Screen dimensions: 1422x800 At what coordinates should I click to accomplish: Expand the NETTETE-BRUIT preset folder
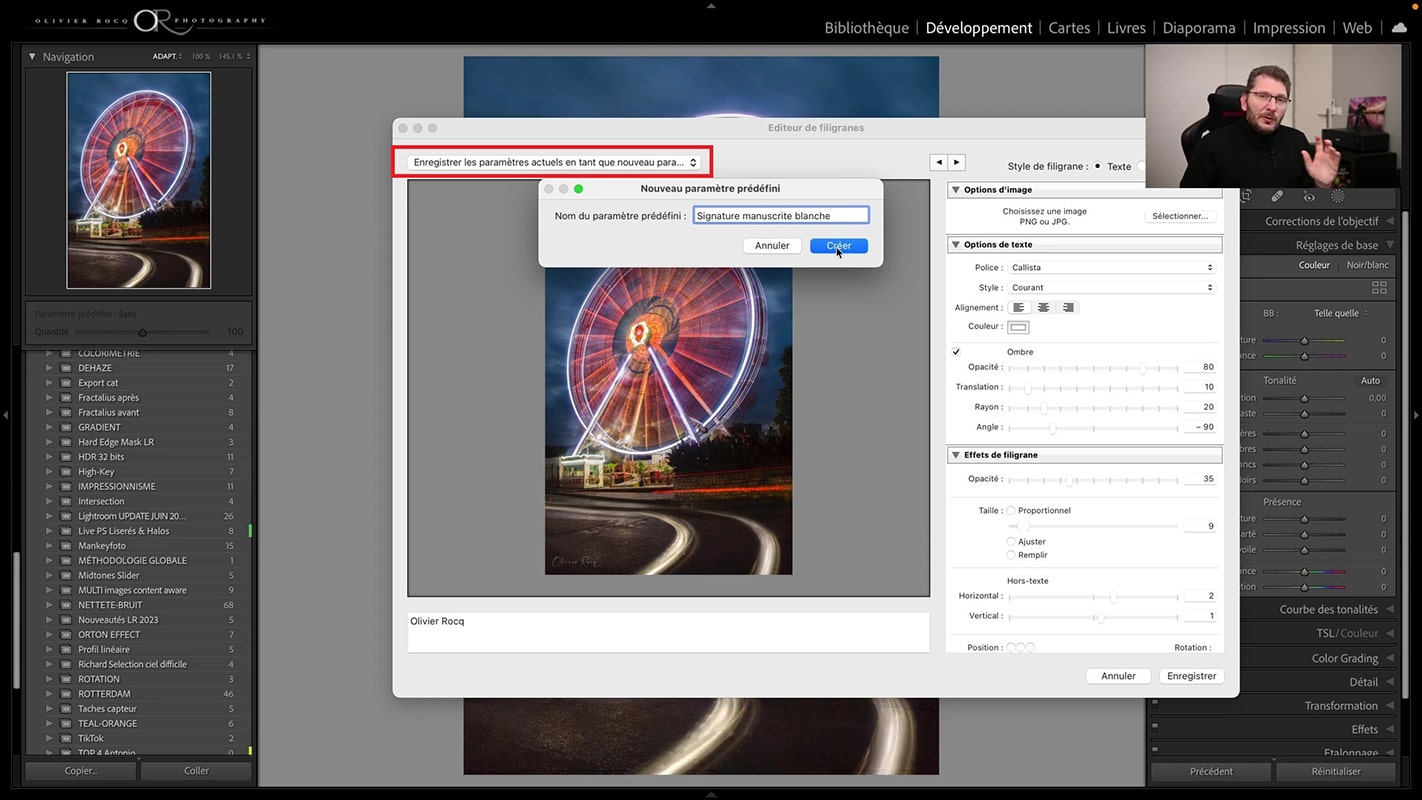tap(48, 605)
